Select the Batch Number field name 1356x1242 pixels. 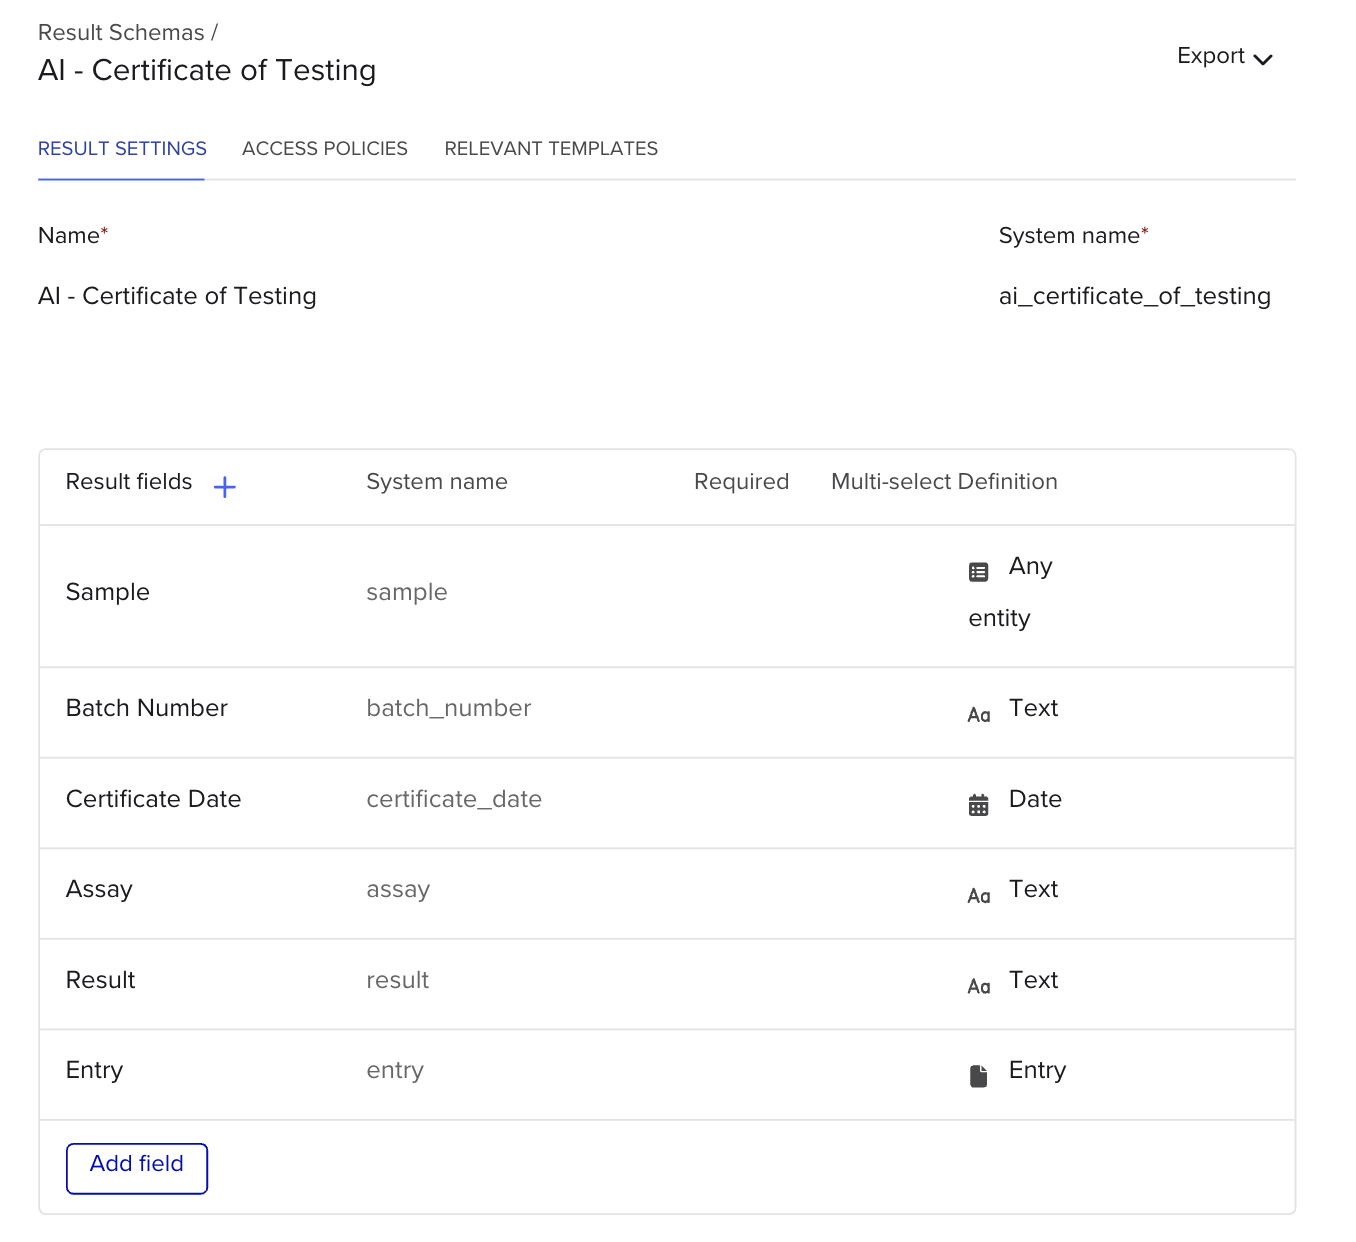coord(147,708)
